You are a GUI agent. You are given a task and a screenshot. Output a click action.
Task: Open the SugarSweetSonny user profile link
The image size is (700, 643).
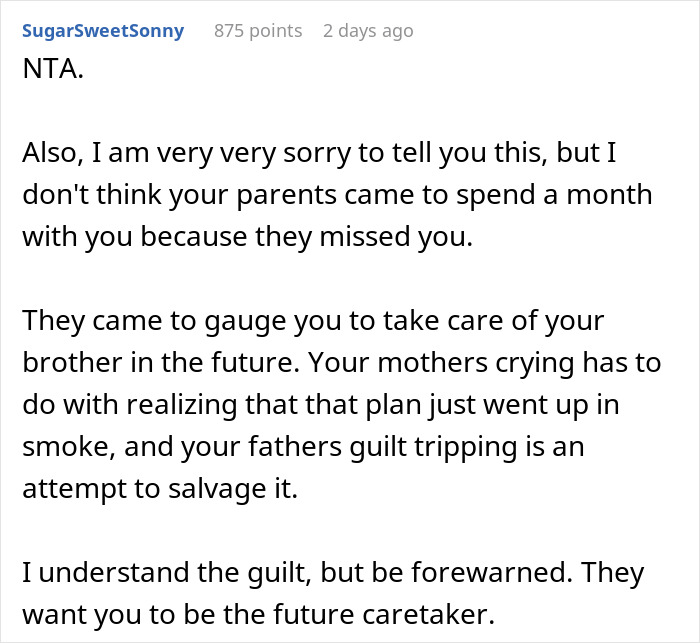point(103,31)
